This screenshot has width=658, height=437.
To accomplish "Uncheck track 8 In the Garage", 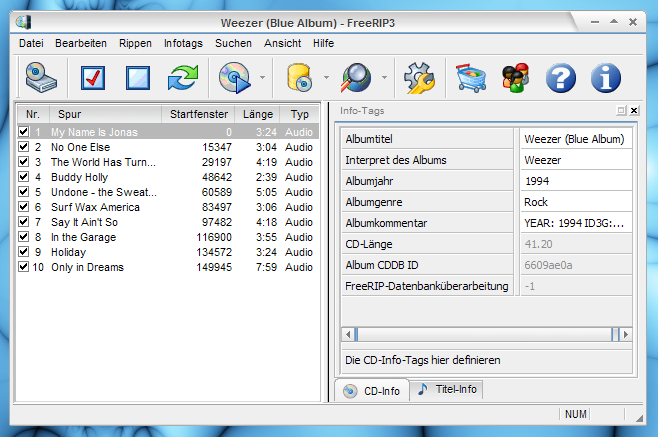I will [24, 237].
